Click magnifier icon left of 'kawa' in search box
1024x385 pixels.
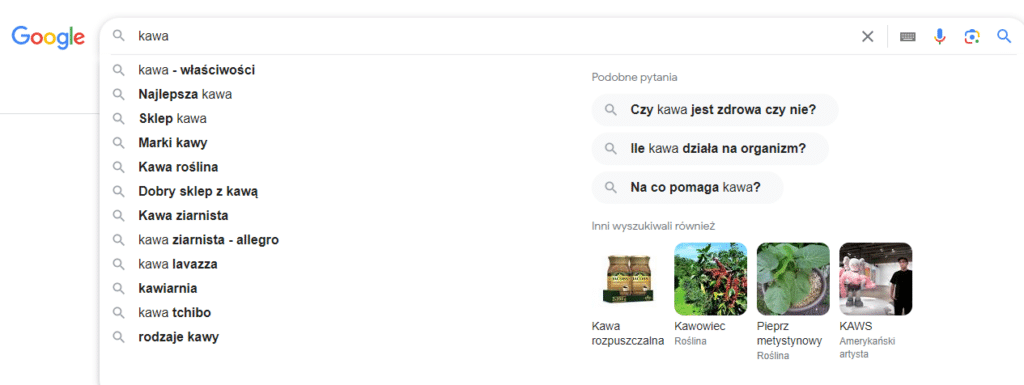(x=118, y=36)
